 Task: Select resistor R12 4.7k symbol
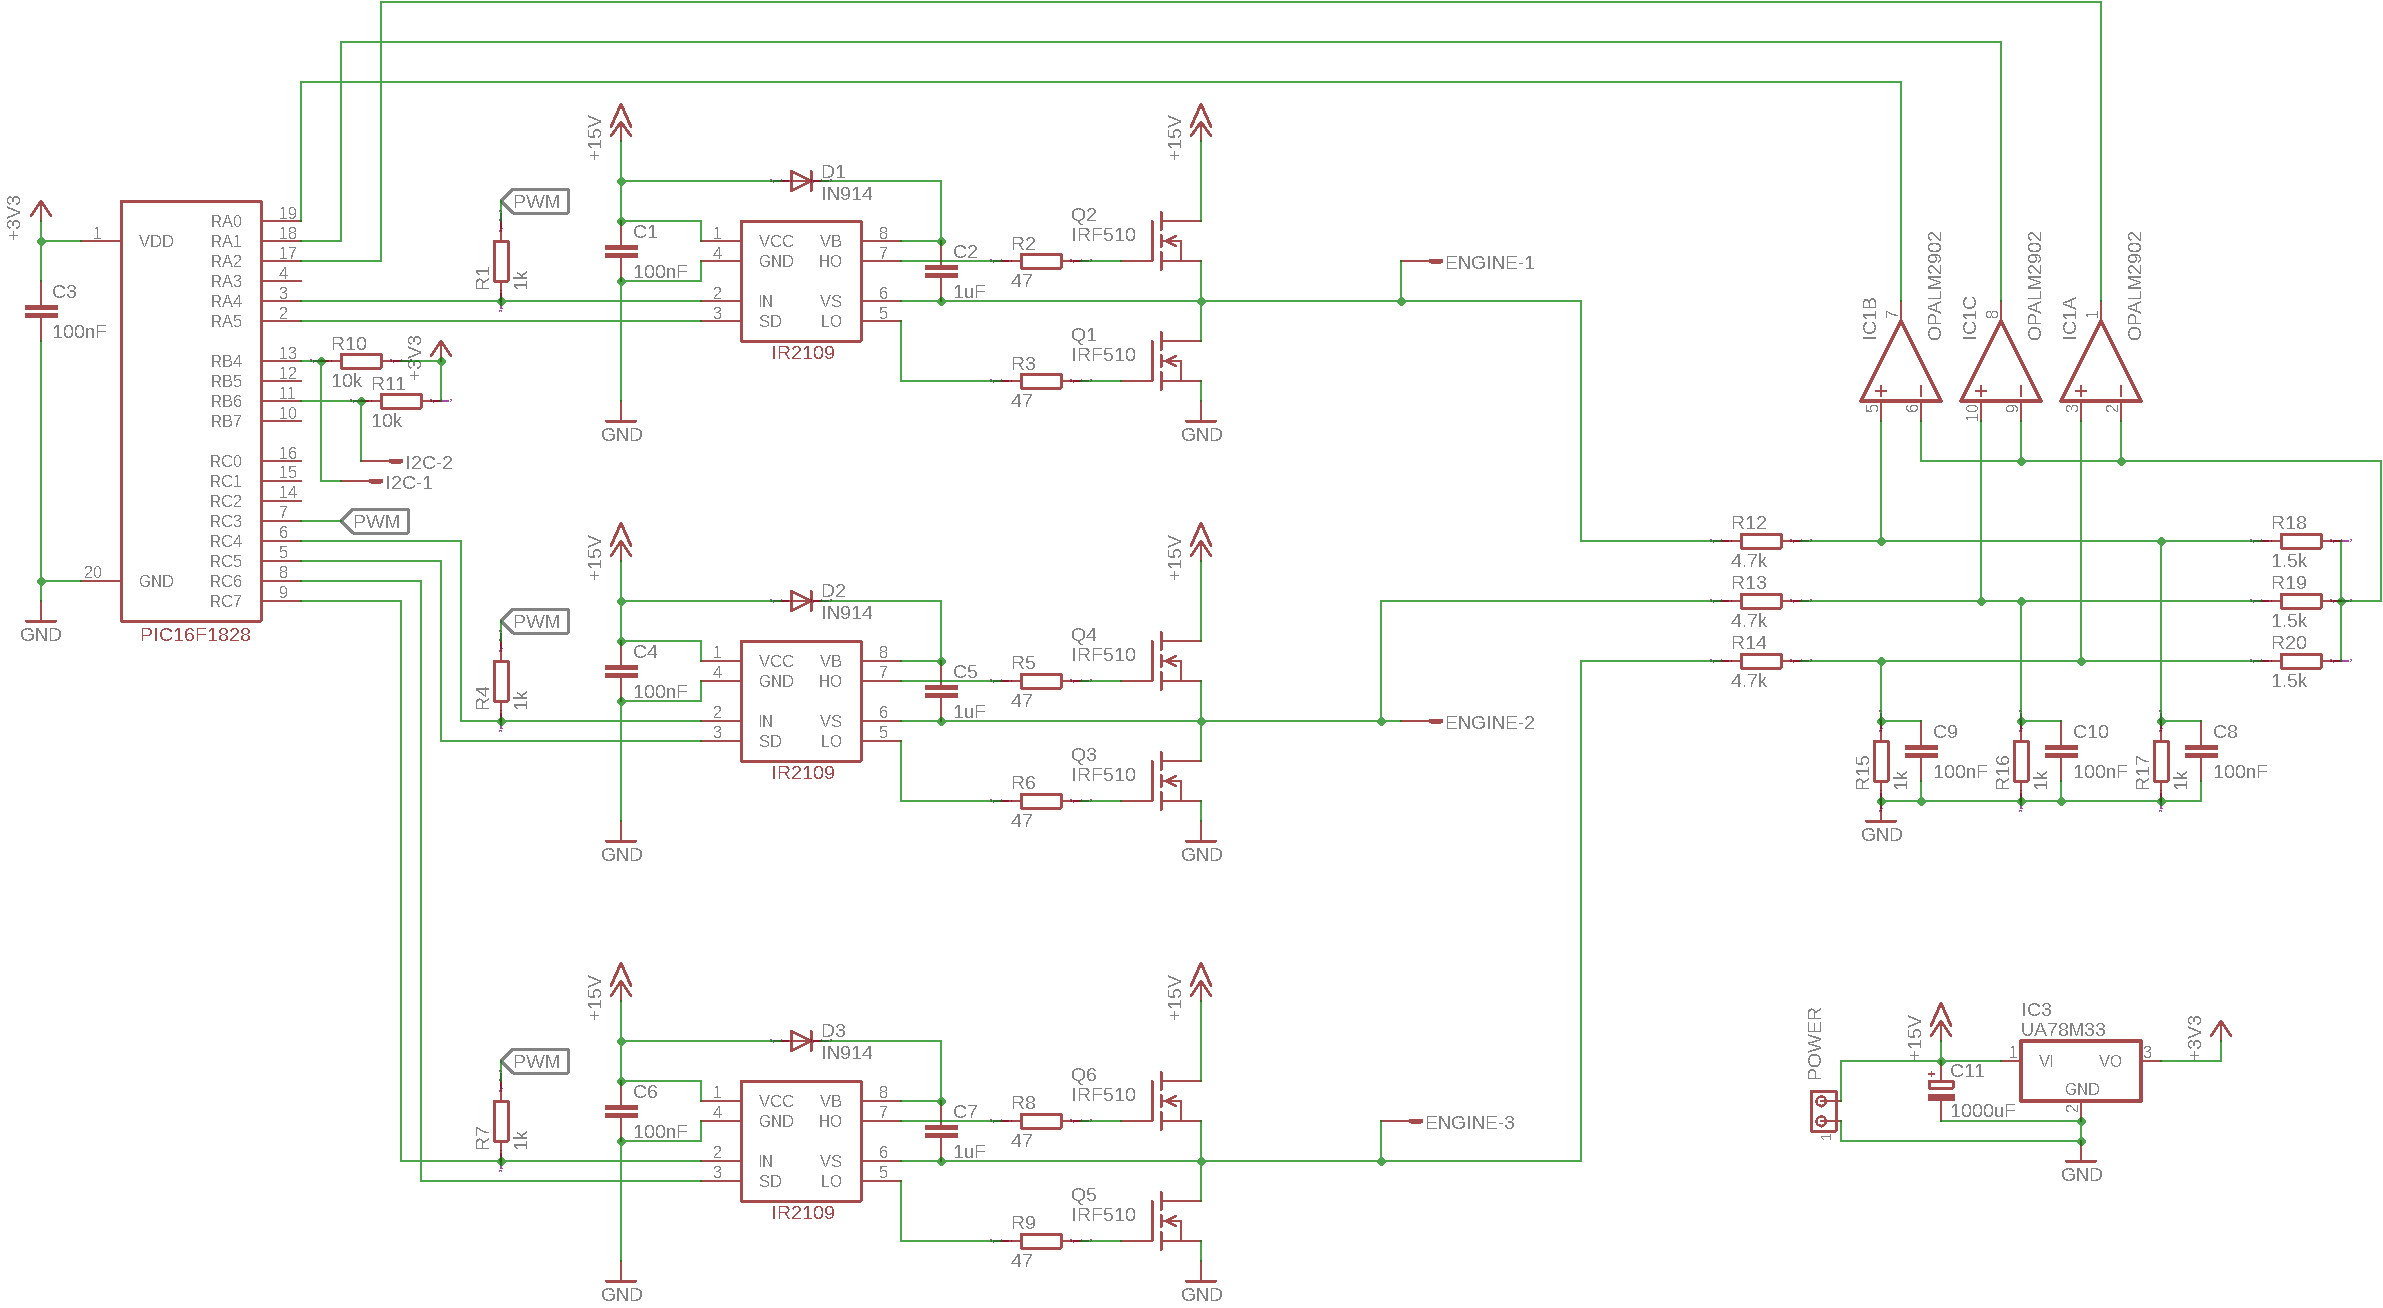pos(1761,541)
